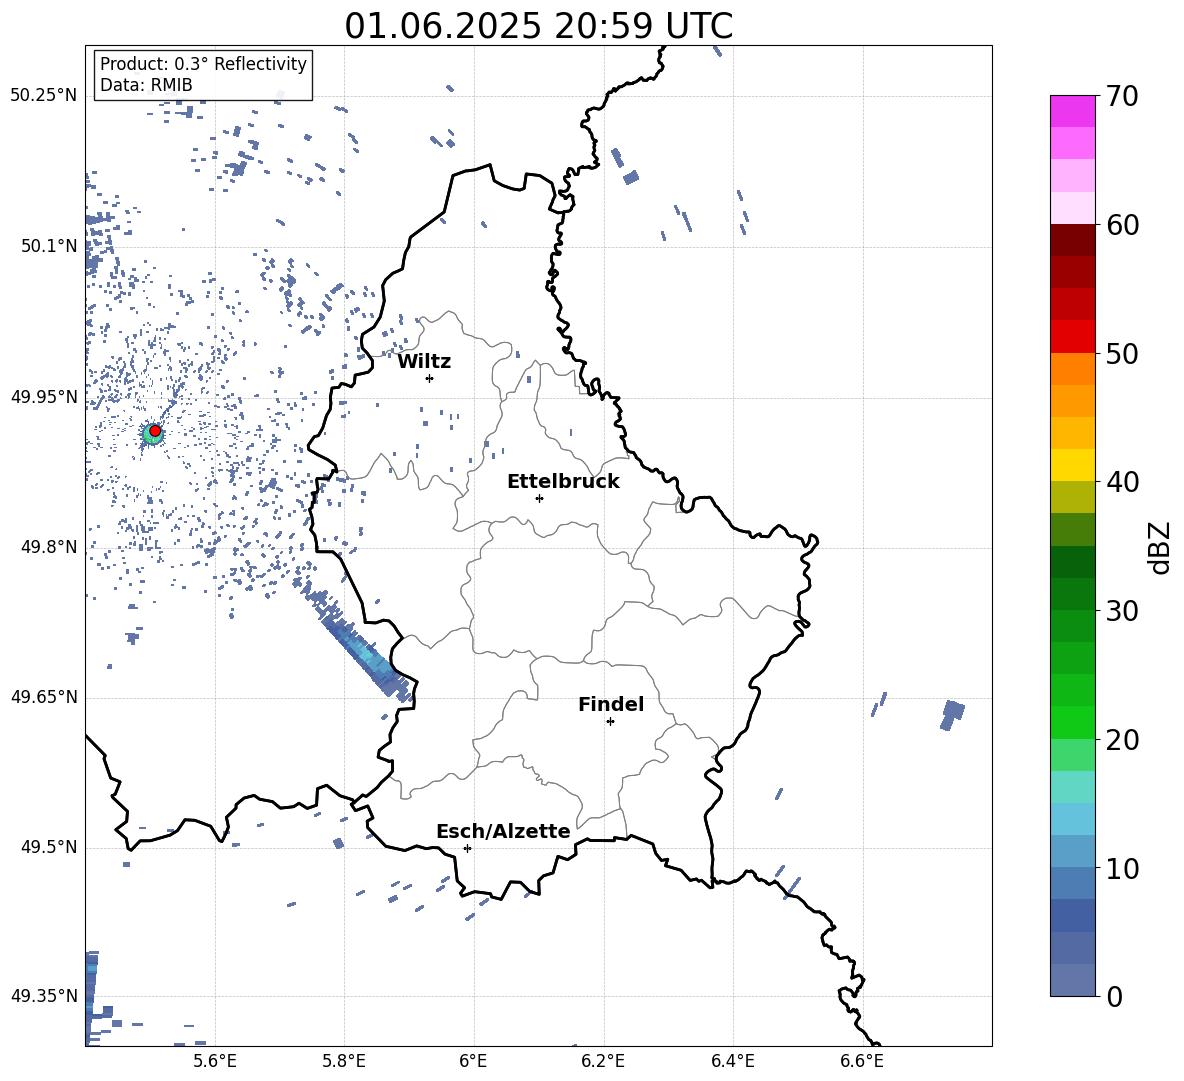Select the Findel city label

tap(611, 704)
